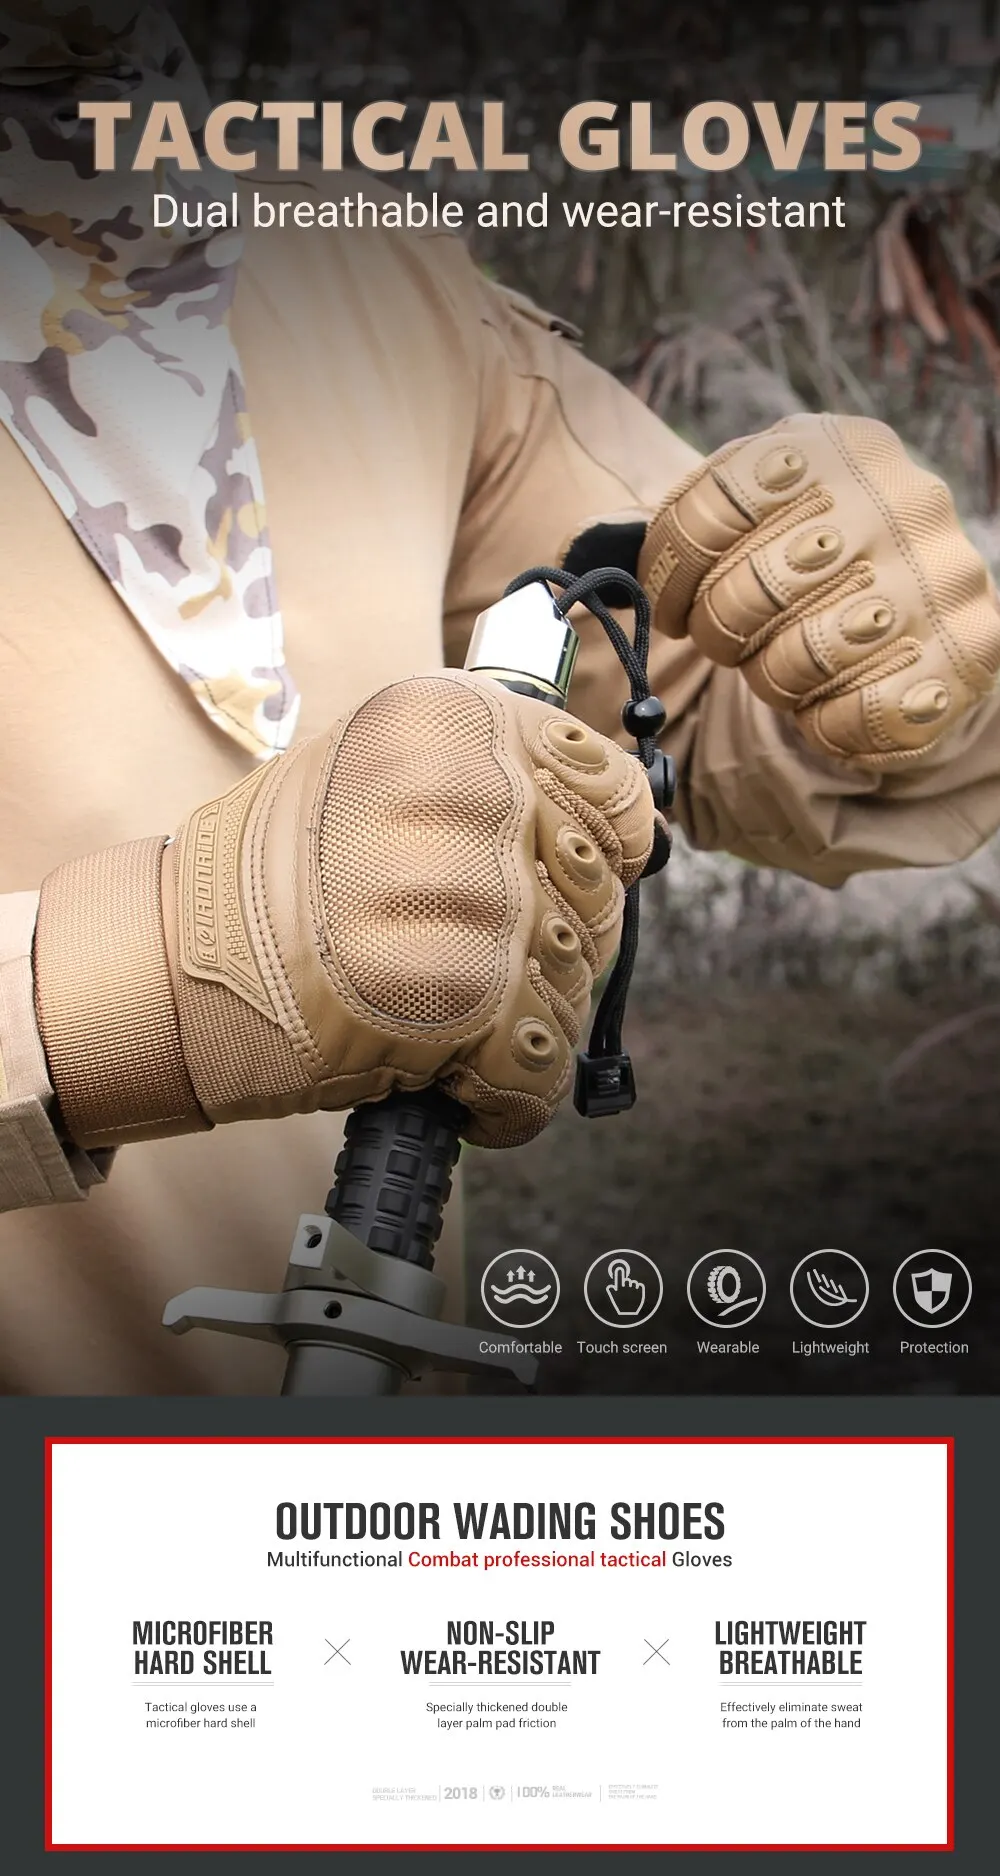Click the OUTDOOR WADING SHOES heading

point(500,1521)
